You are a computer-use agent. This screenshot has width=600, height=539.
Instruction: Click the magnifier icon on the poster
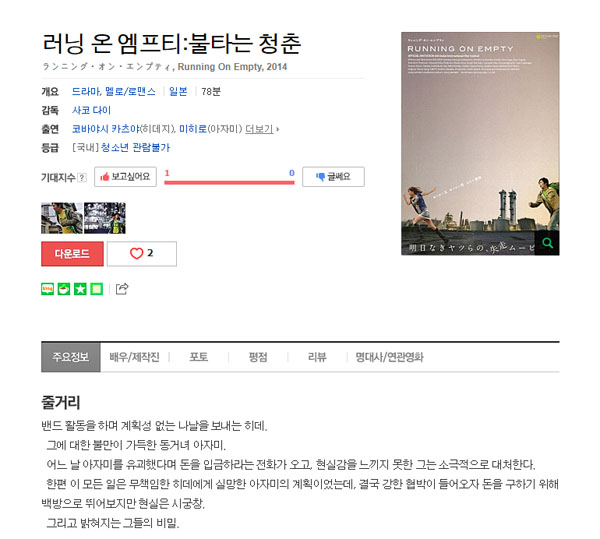pos(547,243)
